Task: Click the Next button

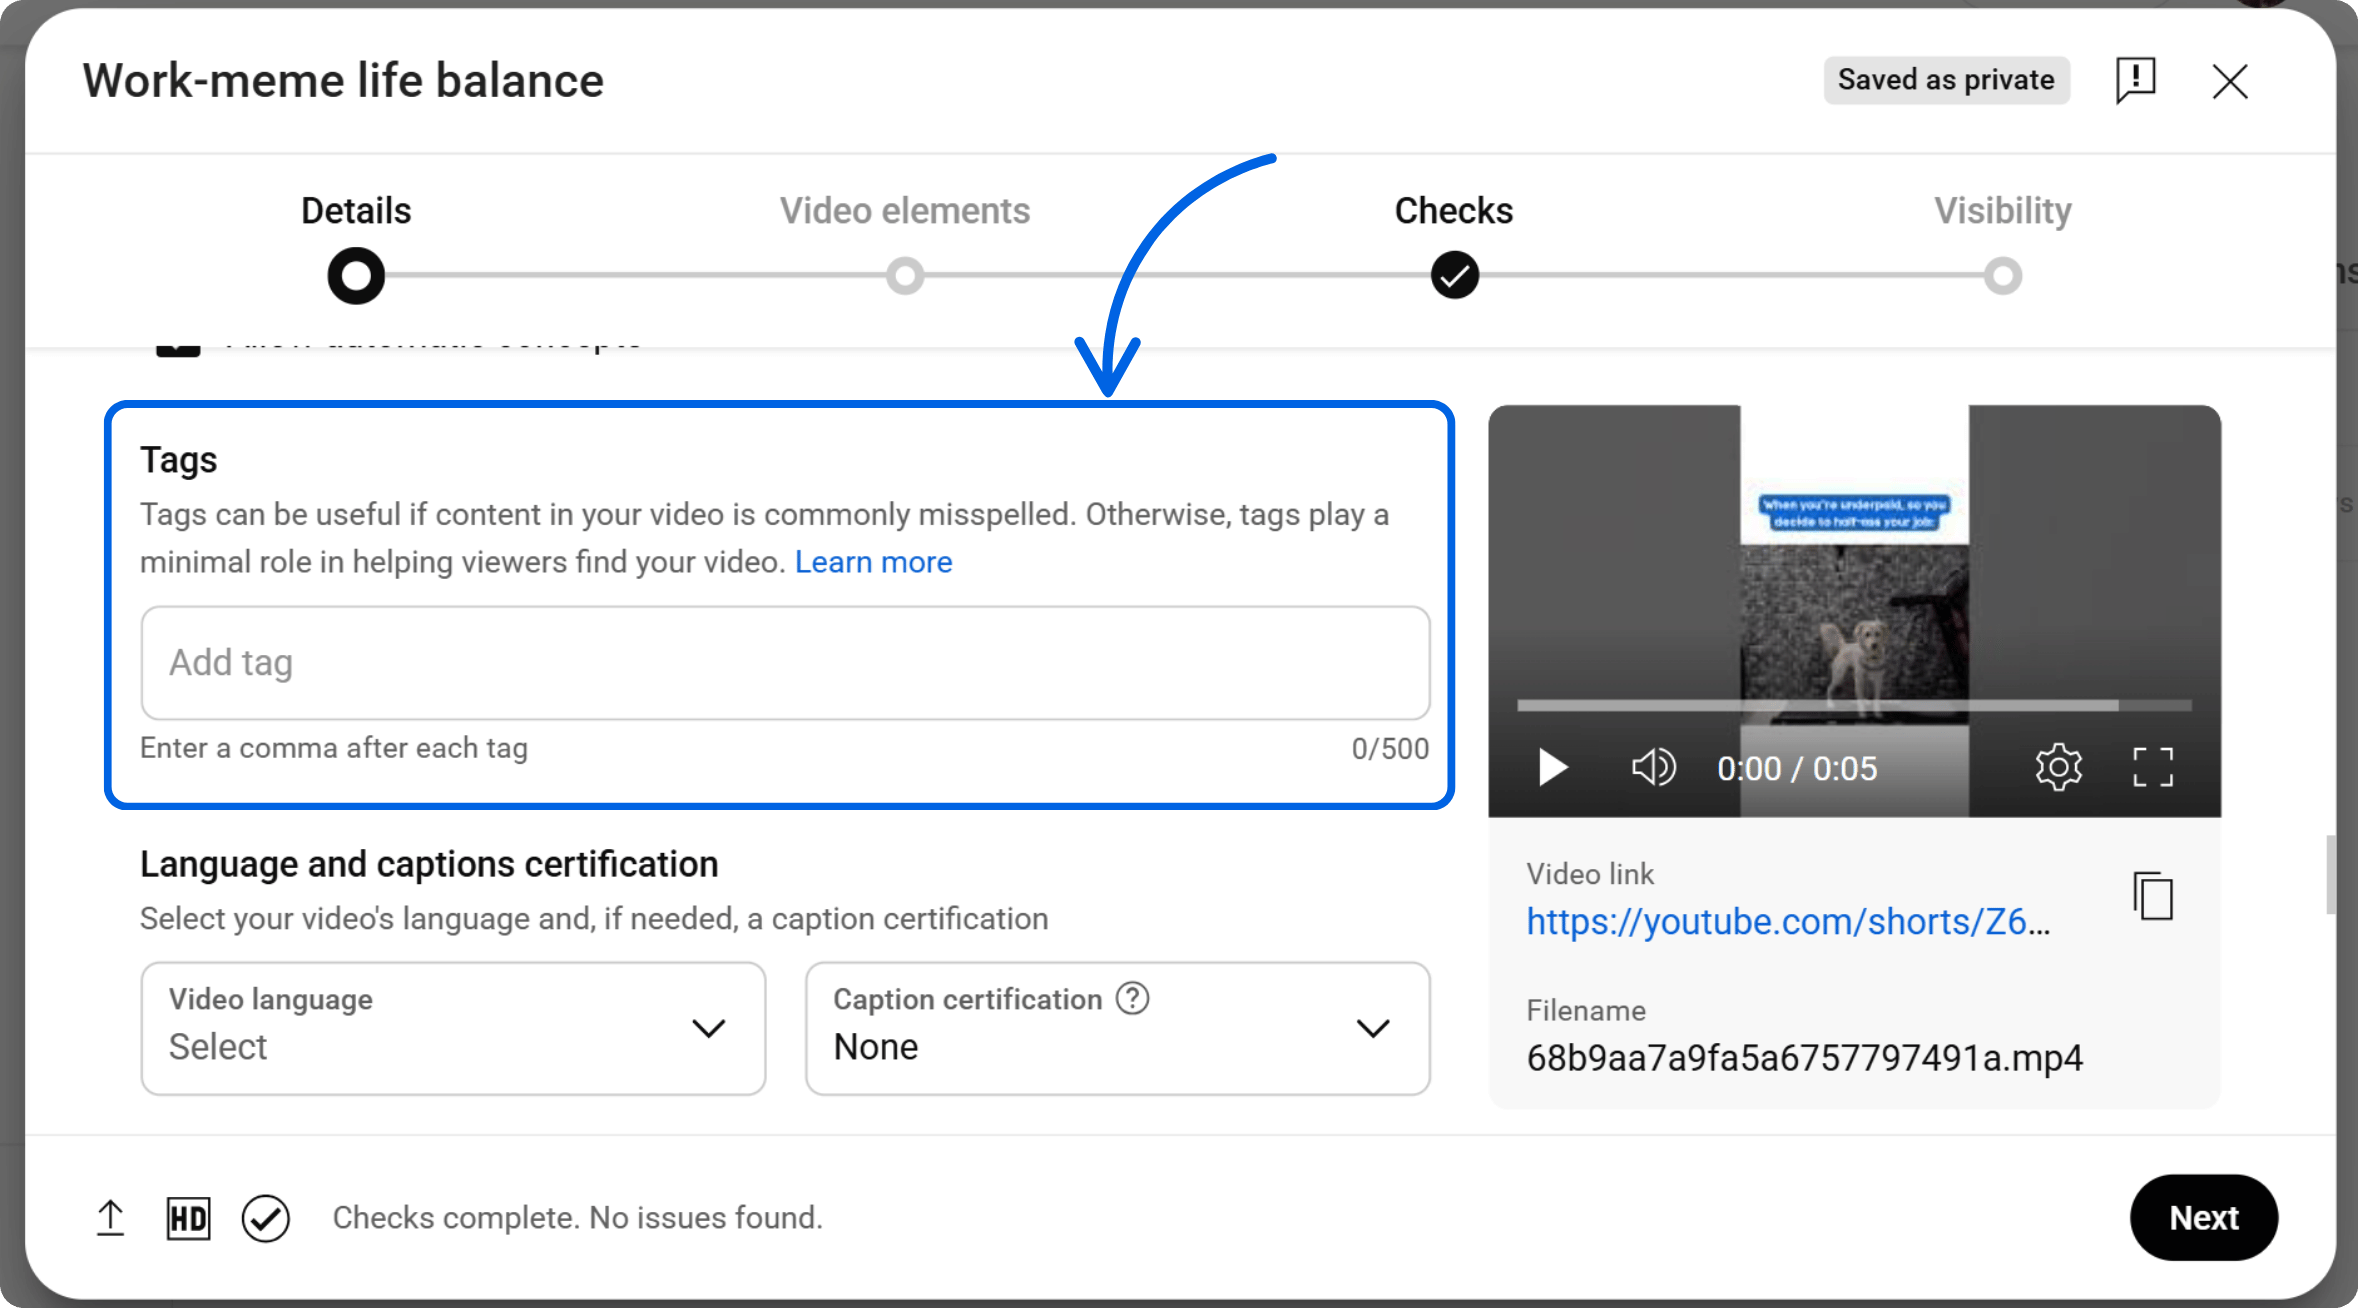Action: click(x=2204, y=1217)
